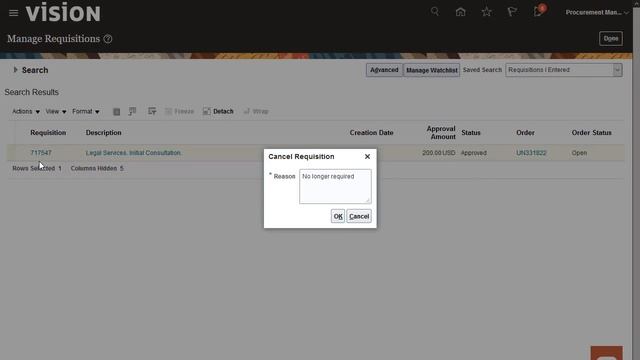
Task: Open the Format menu
Action: (x=86, y=111)
